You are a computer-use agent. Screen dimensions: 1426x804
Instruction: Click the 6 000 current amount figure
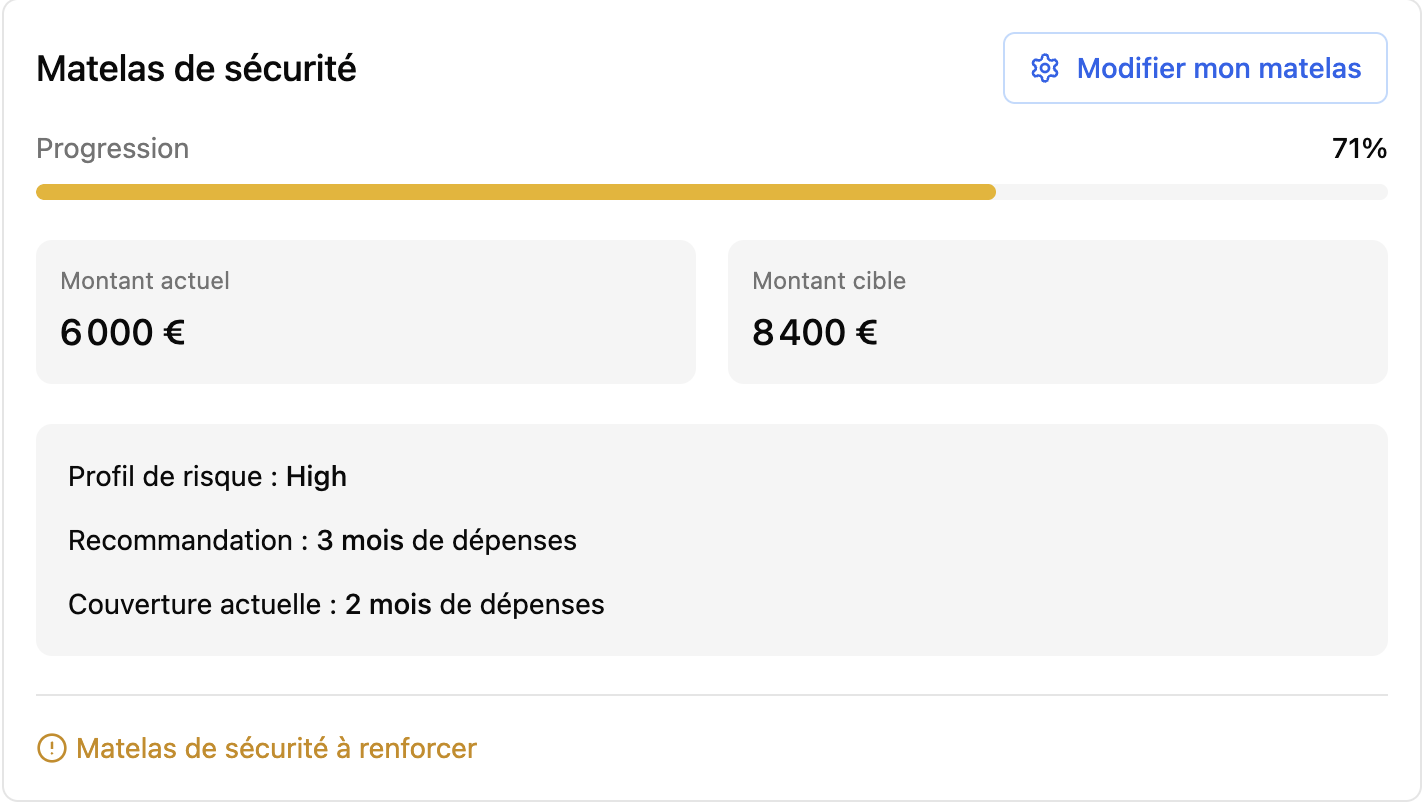tap(106, 333)
